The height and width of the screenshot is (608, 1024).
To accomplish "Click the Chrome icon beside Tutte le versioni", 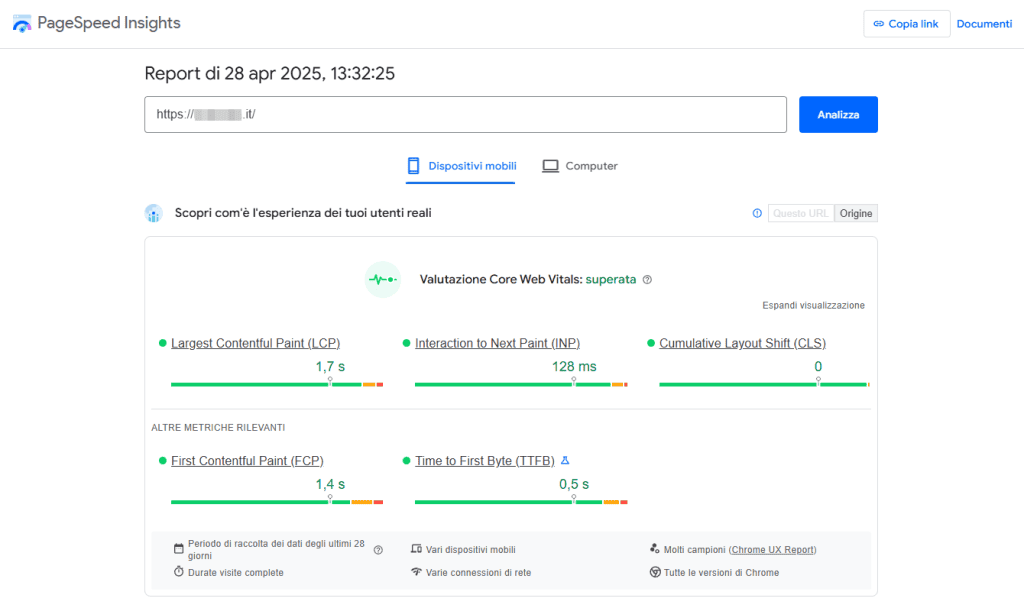I will click(x=655, y=572).
